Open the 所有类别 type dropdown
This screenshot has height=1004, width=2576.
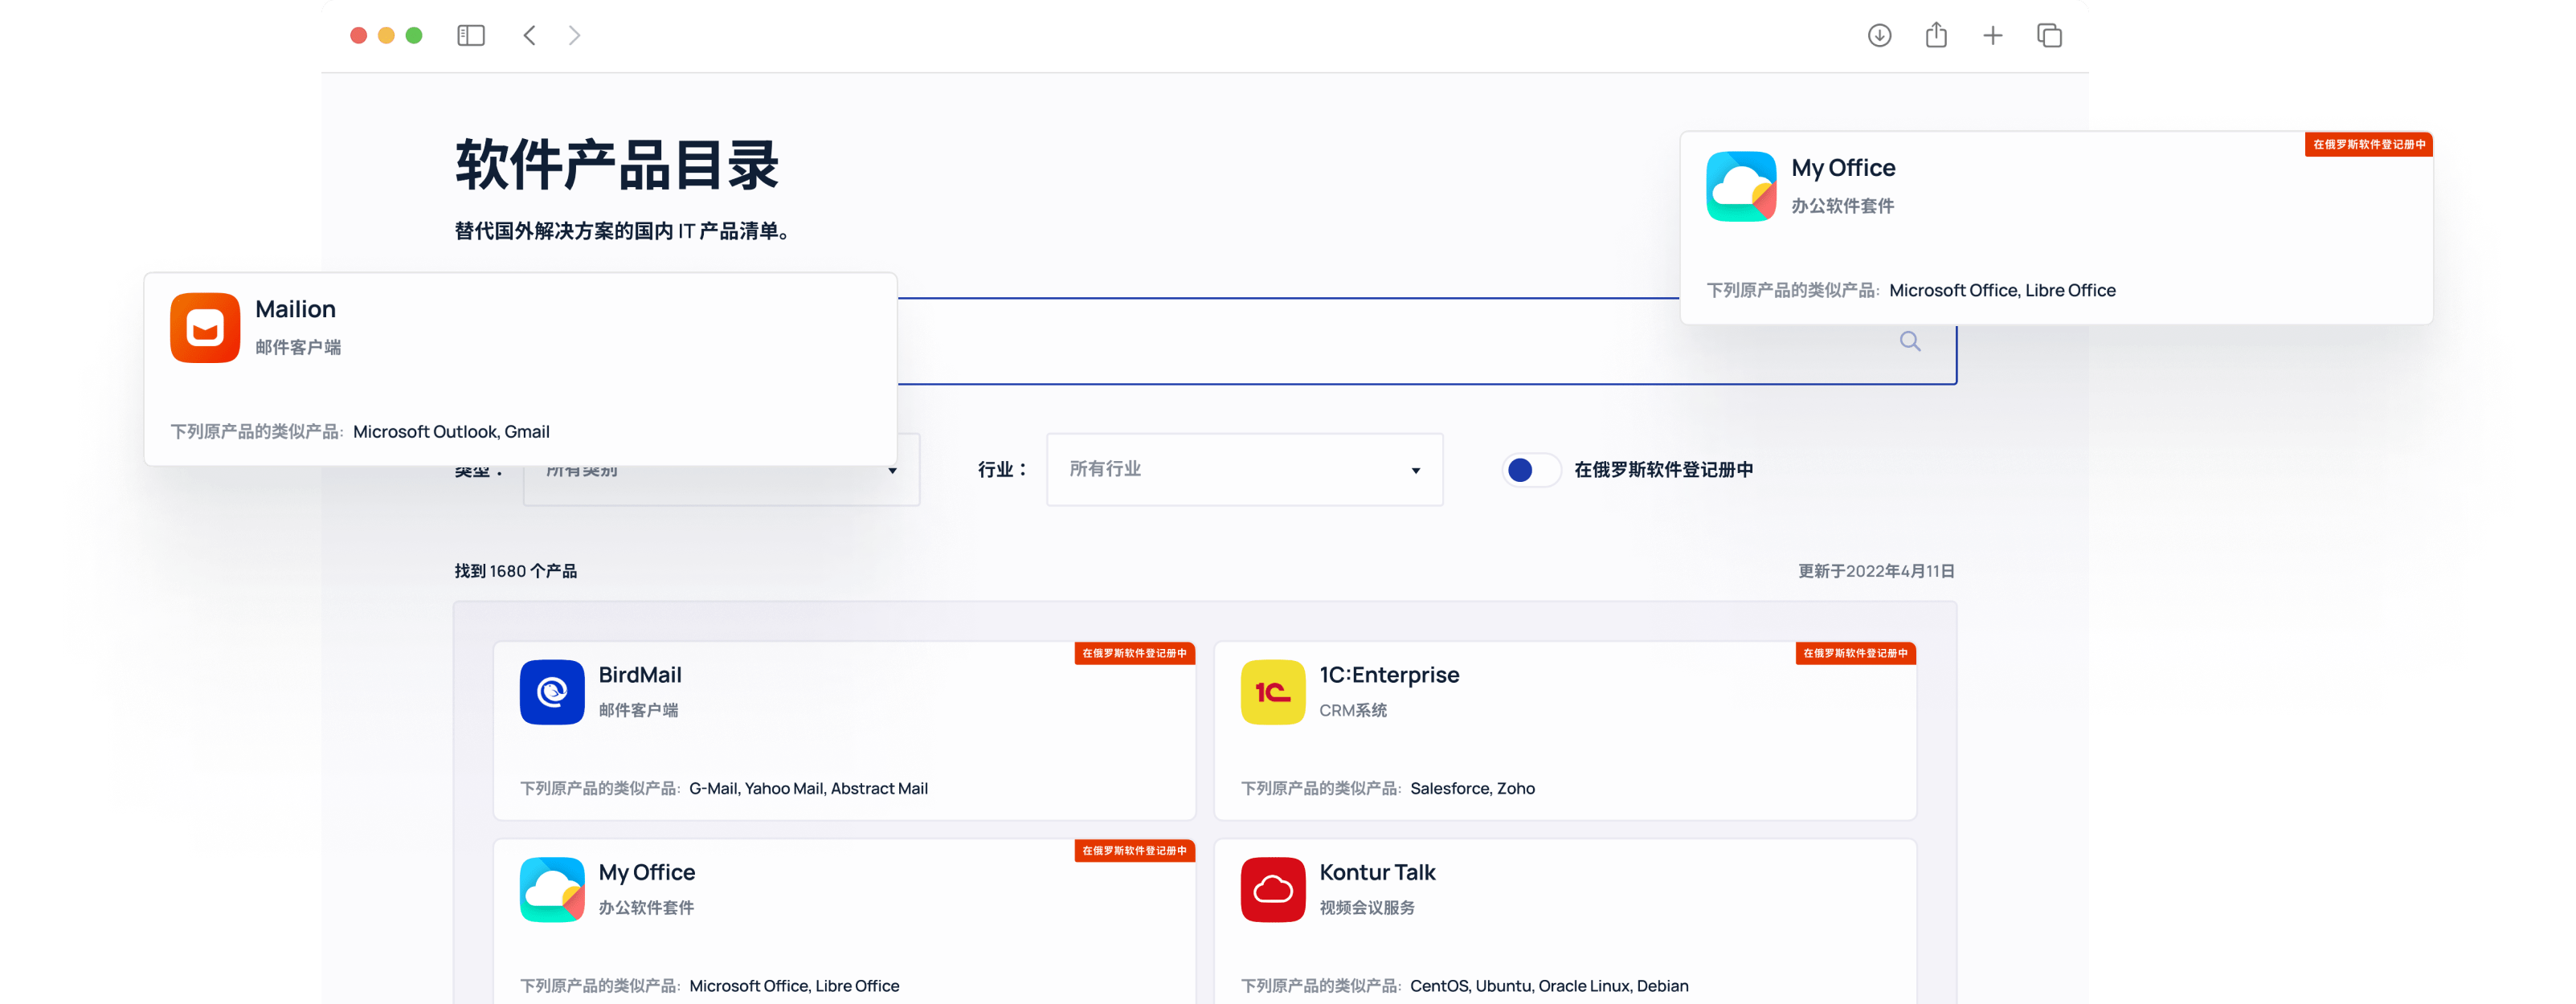coord(721,484)
